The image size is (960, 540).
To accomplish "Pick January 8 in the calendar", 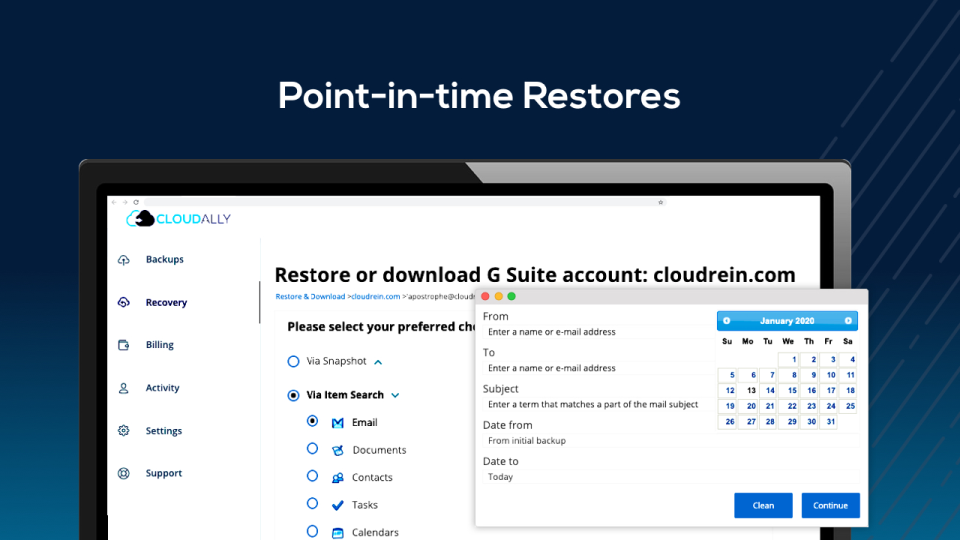I will point(789,375).
